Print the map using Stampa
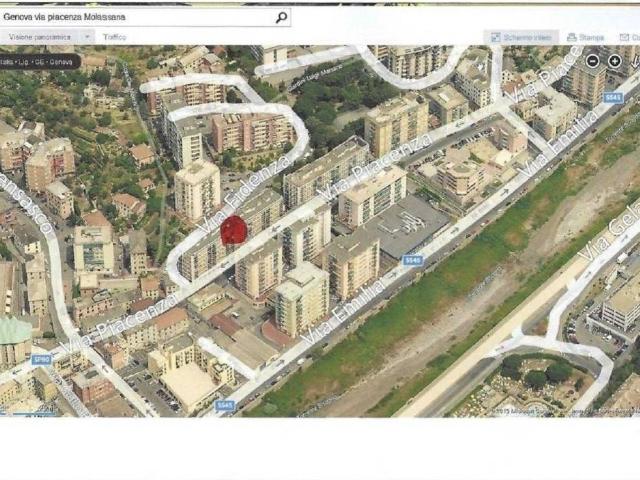Image resolution: width=640 pixels, height=480 pixels. click(585, 37)
